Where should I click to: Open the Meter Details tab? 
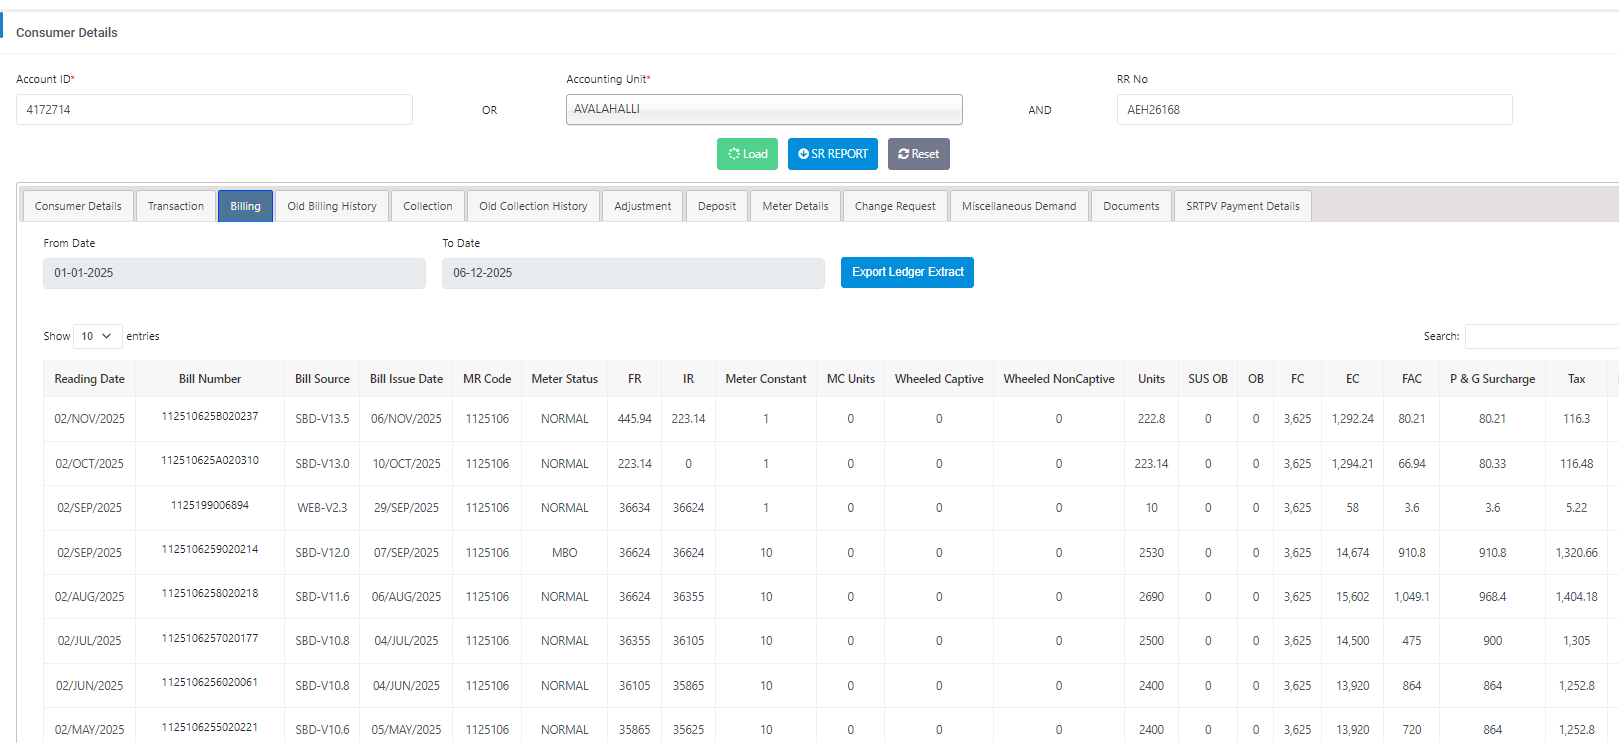tap(795, 206)
